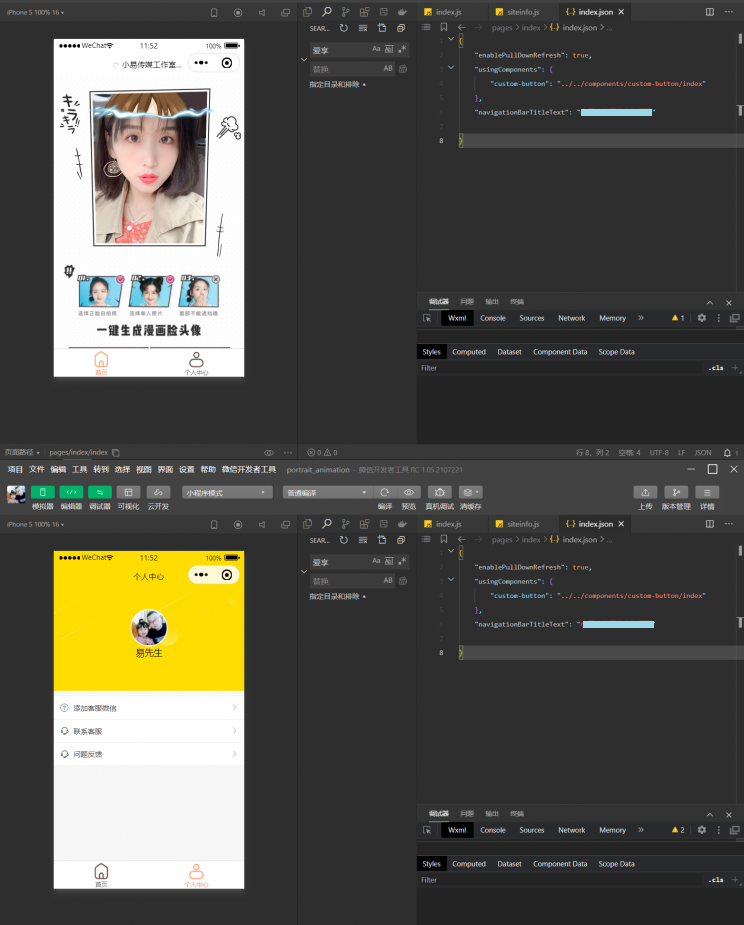This screenshot has width=744, height=925.
Task: Split the editor in top window
Action: (710, 12)
